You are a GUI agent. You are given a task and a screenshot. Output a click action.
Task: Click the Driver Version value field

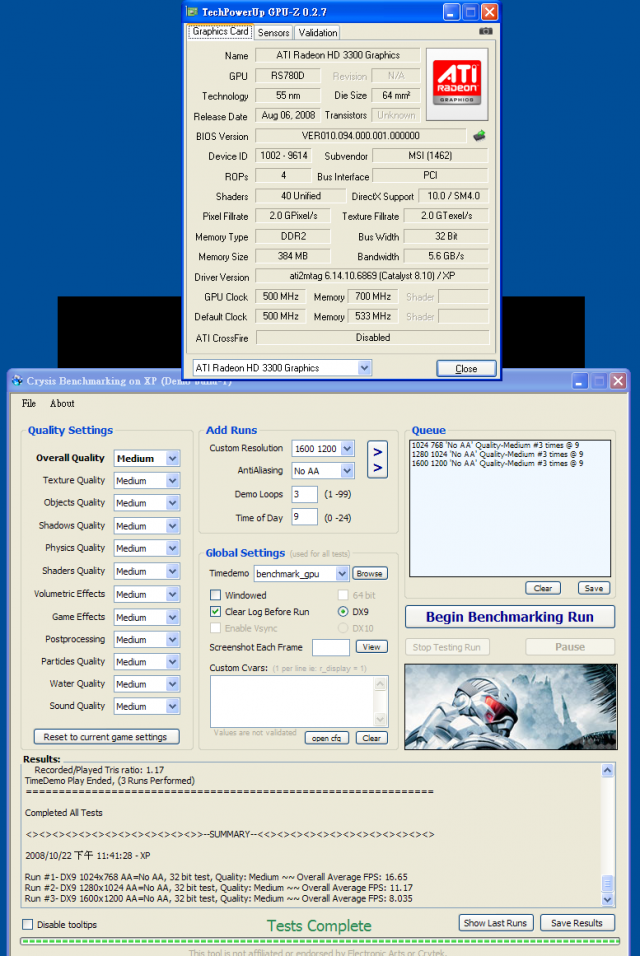click(x=372, y=276)
